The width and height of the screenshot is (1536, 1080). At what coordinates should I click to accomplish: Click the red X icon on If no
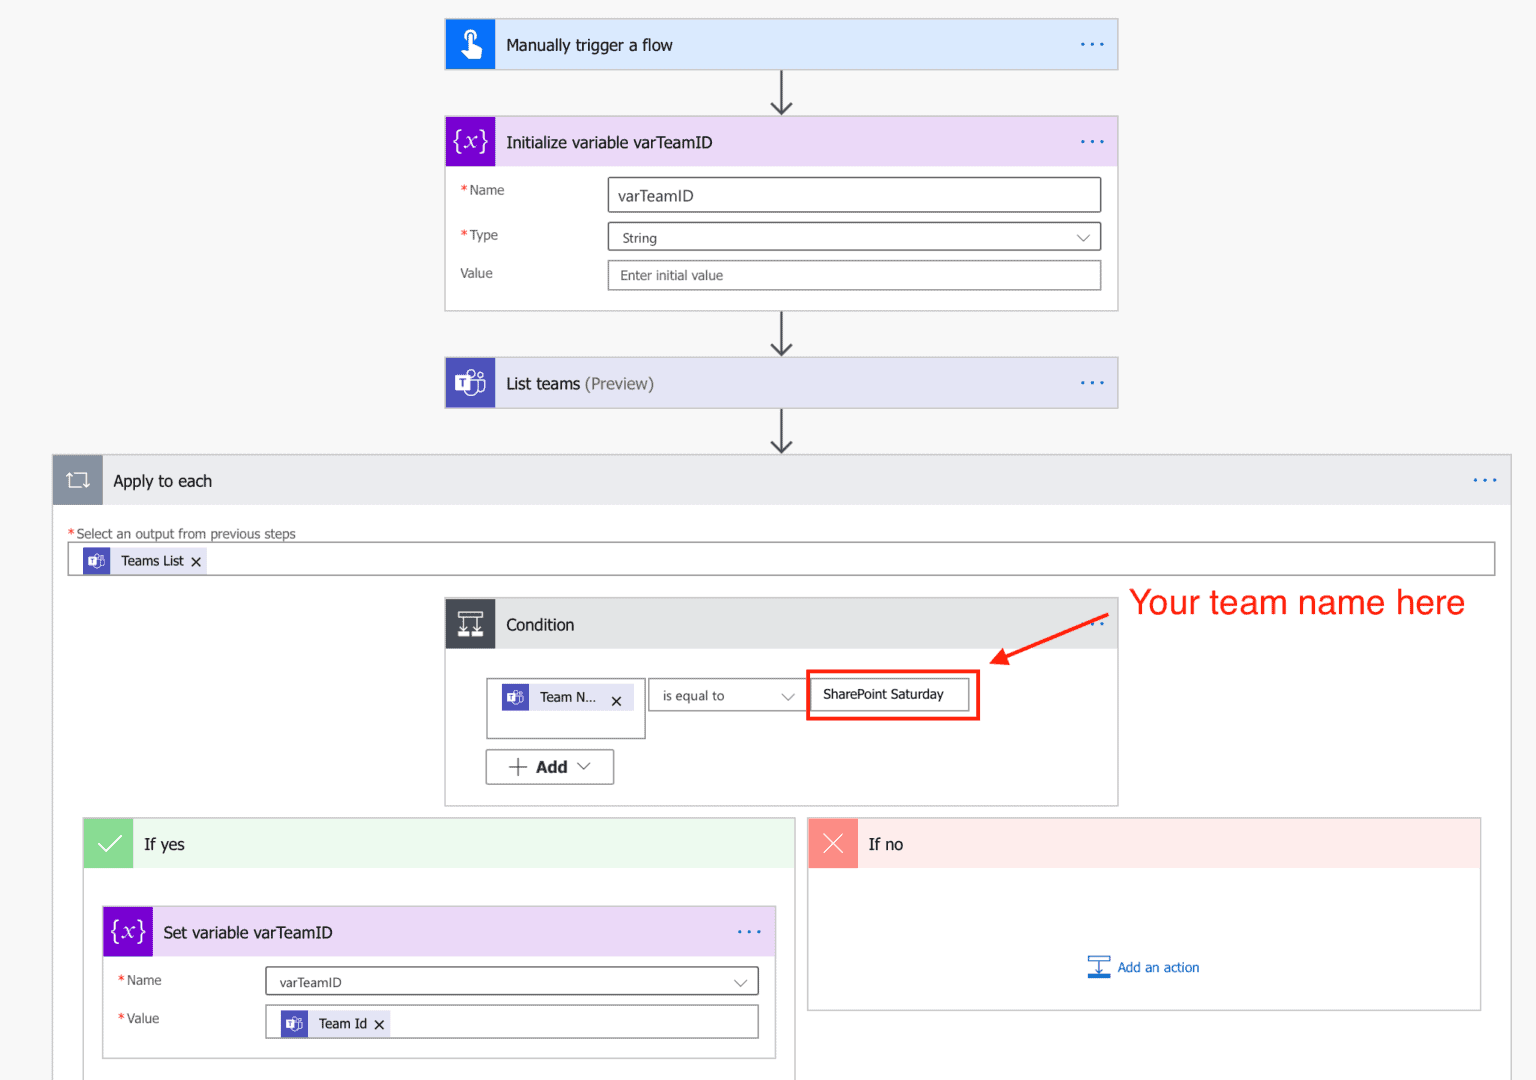click(832, 843)
